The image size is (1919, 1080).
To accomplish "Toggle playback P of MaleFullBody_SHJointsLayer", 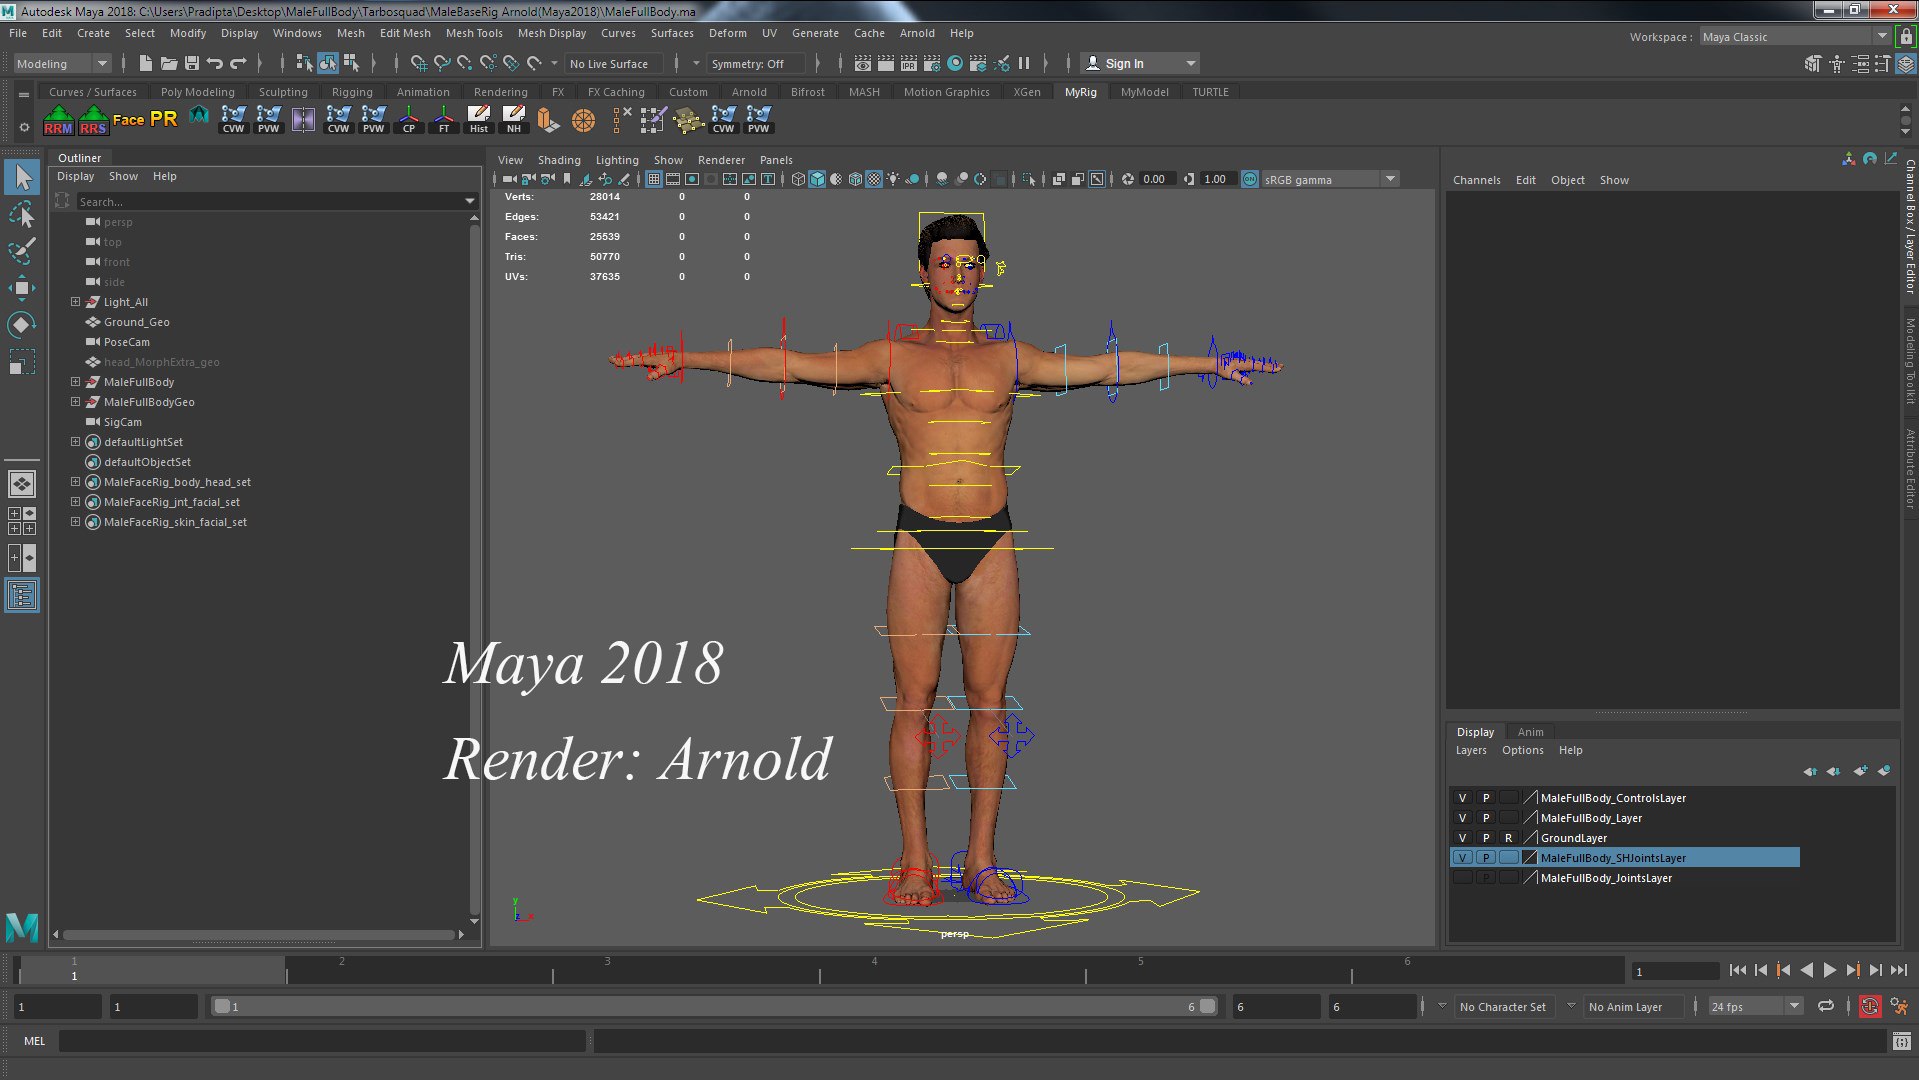I will click(1485, 858).
